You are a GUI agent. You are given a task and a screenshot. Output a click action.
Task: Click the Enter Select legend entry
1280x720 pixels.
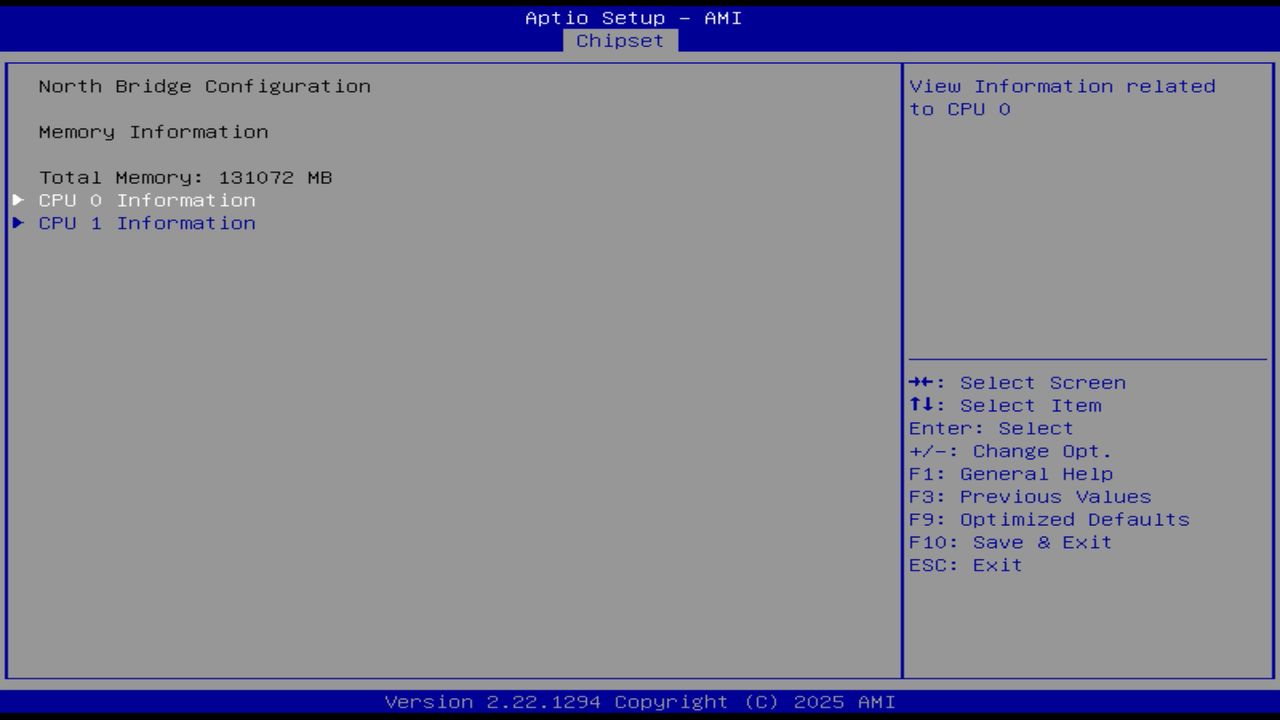click(x=990, y=428)
